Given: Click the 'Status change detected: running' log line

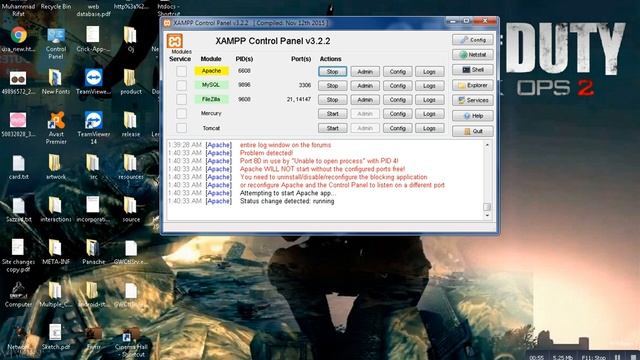Looking at the screenshot, I should pos(287,201).
